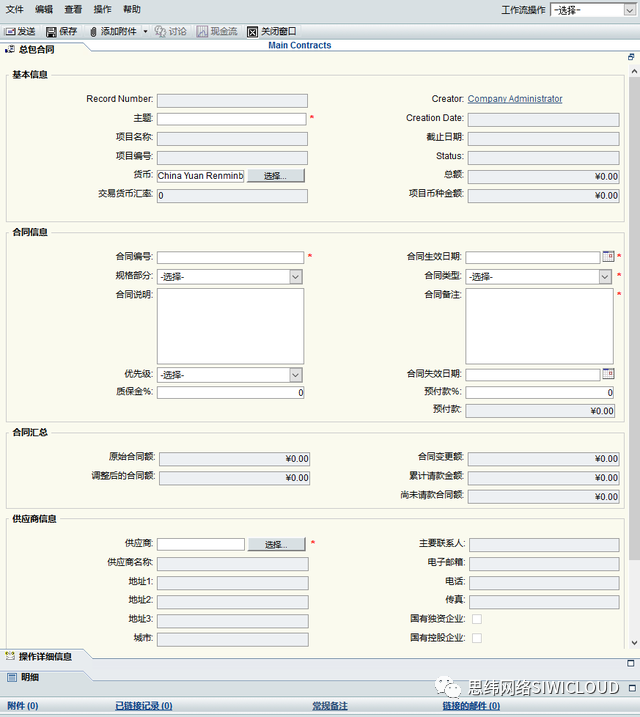640x717 pixels.
Task: Maximize the 操作详细信息 panel
Action: pyautogui.click(x=630, y=663)
